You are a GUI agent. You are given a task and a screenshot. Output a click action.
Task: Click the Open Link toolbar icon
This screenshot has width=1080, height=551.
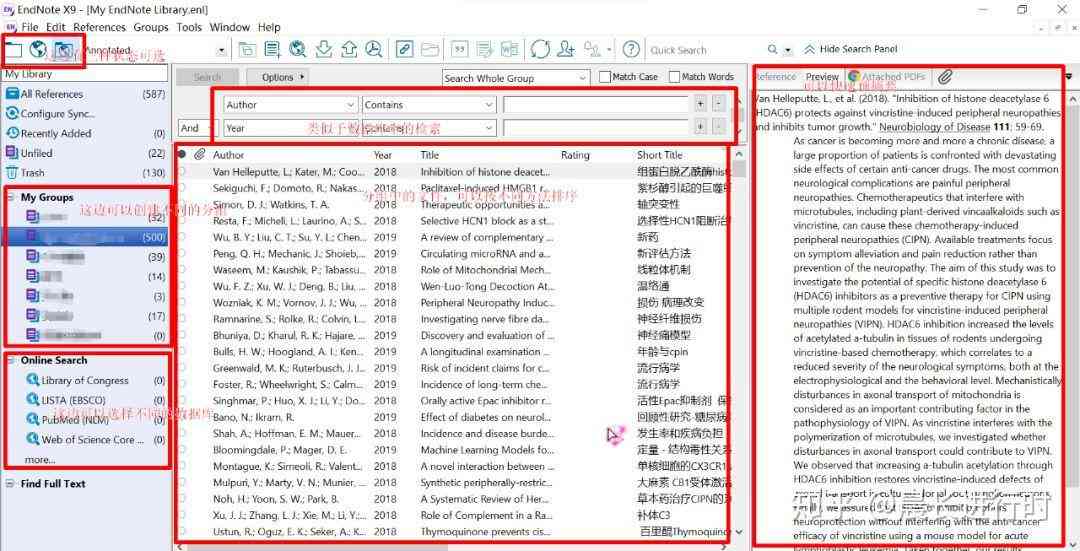tap(405, 49)
